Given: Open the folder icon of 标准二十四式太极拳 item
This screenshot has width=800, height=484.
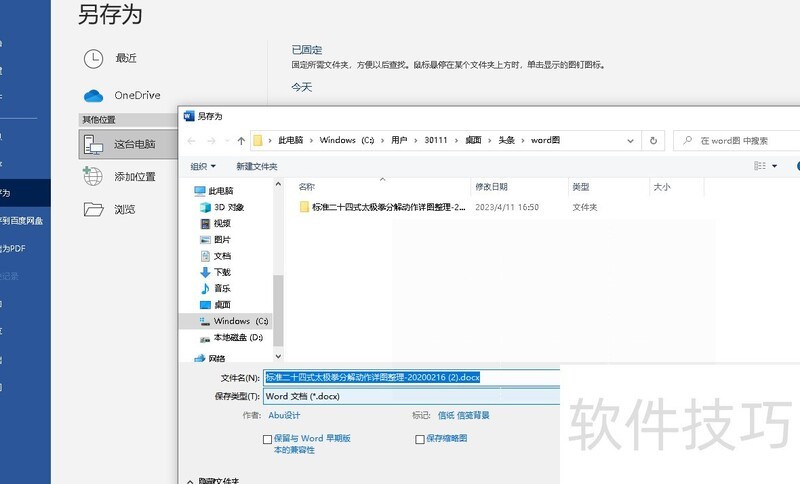Looking at the screenshot, I should (x=305, y=207).
